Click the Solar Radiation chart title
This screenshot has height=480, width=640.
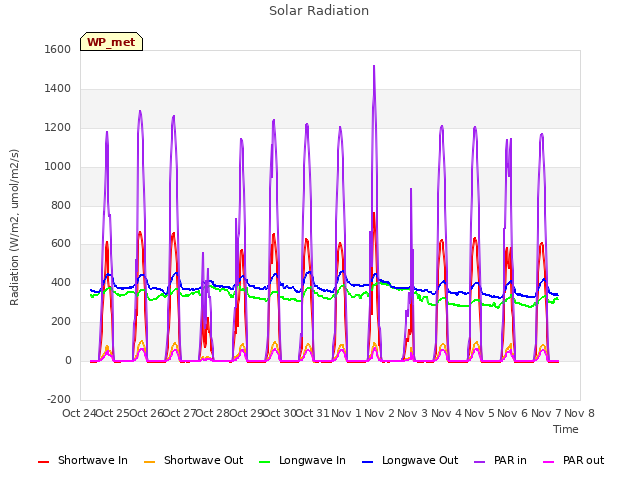click(319, 11)
